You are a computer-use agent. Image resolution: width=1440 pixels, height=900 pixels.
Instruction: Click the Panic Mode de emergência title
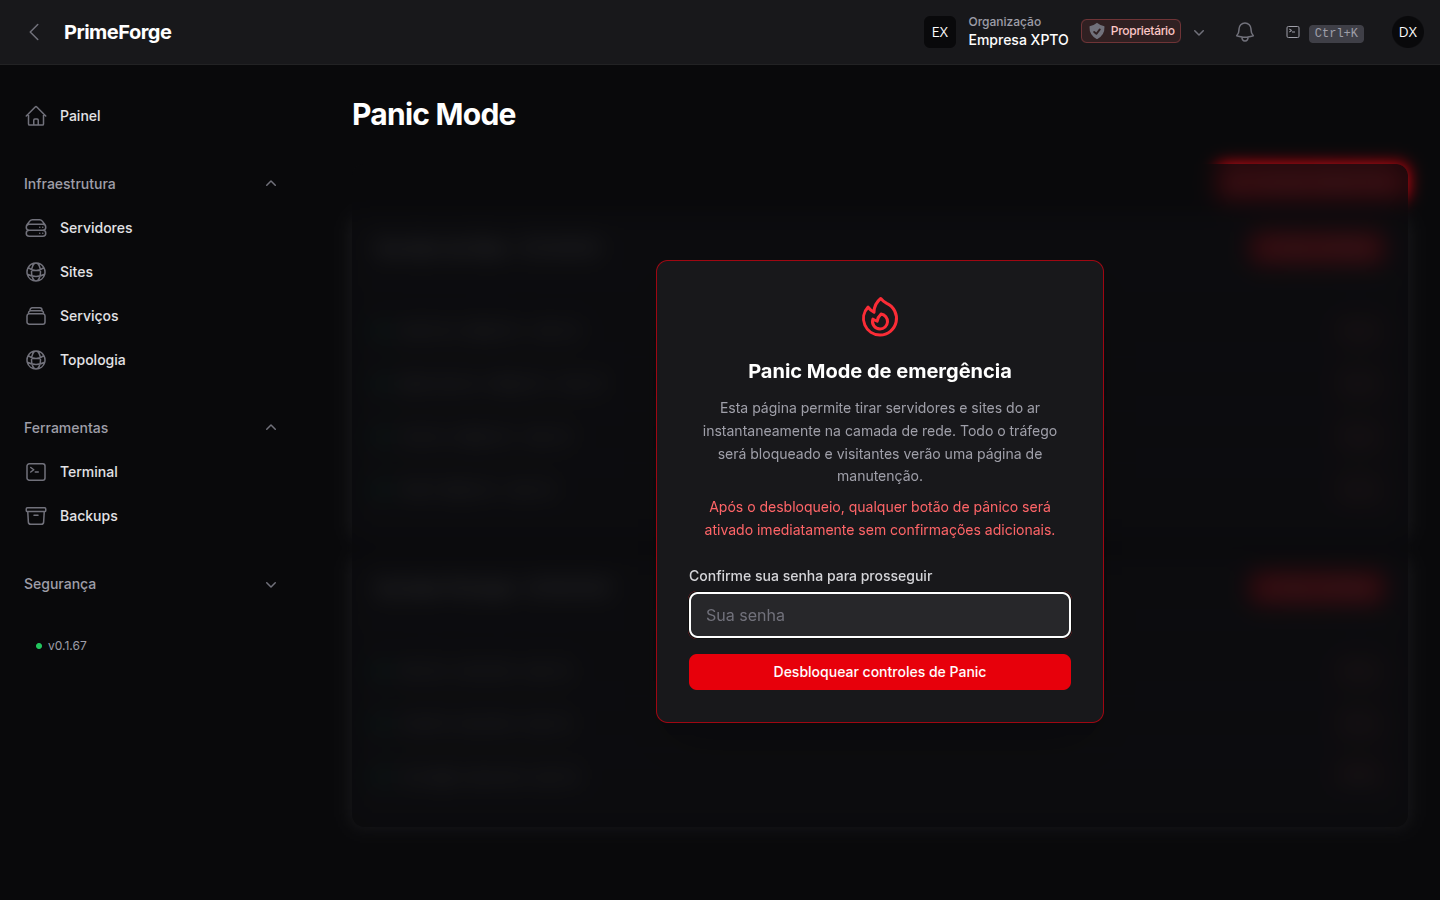coord(880,371)
